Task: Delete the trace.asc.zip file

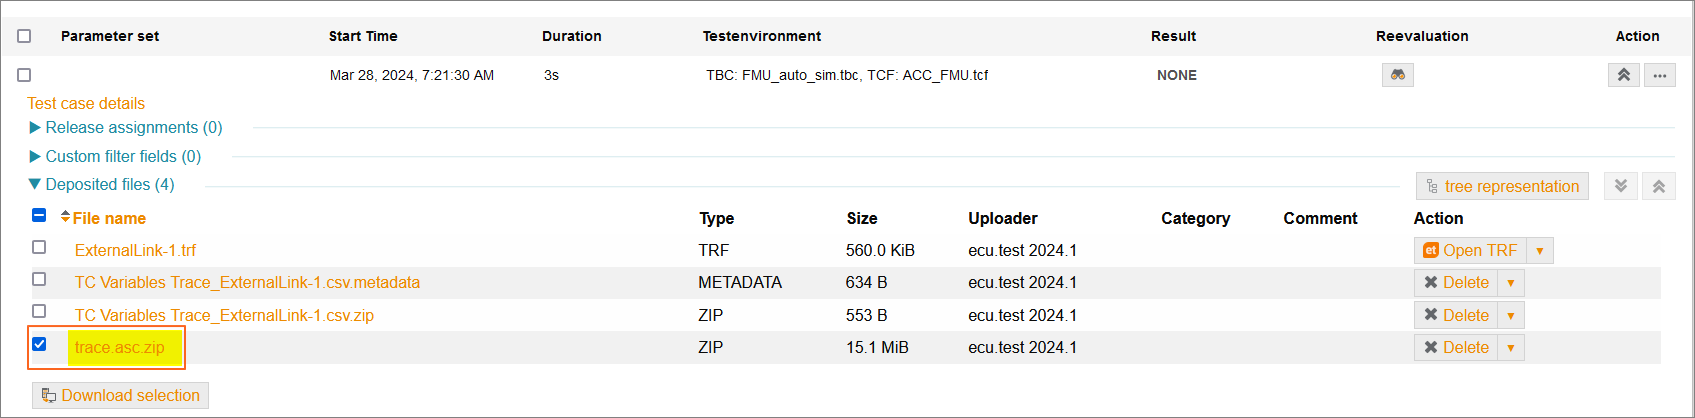Action: tap(1456, 347)
